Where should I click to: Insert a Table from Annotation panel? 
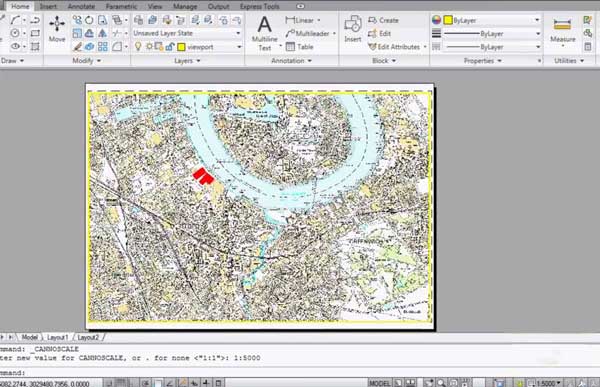pos(300,47)
